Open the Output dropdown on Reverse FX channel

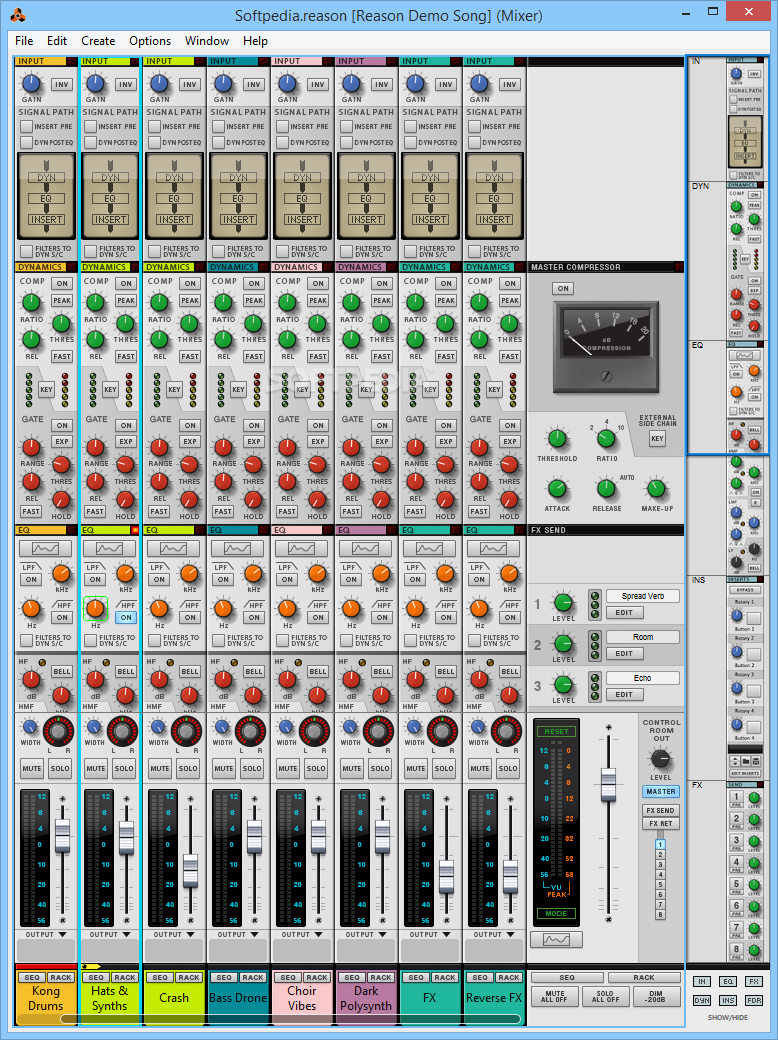(494, 935)
